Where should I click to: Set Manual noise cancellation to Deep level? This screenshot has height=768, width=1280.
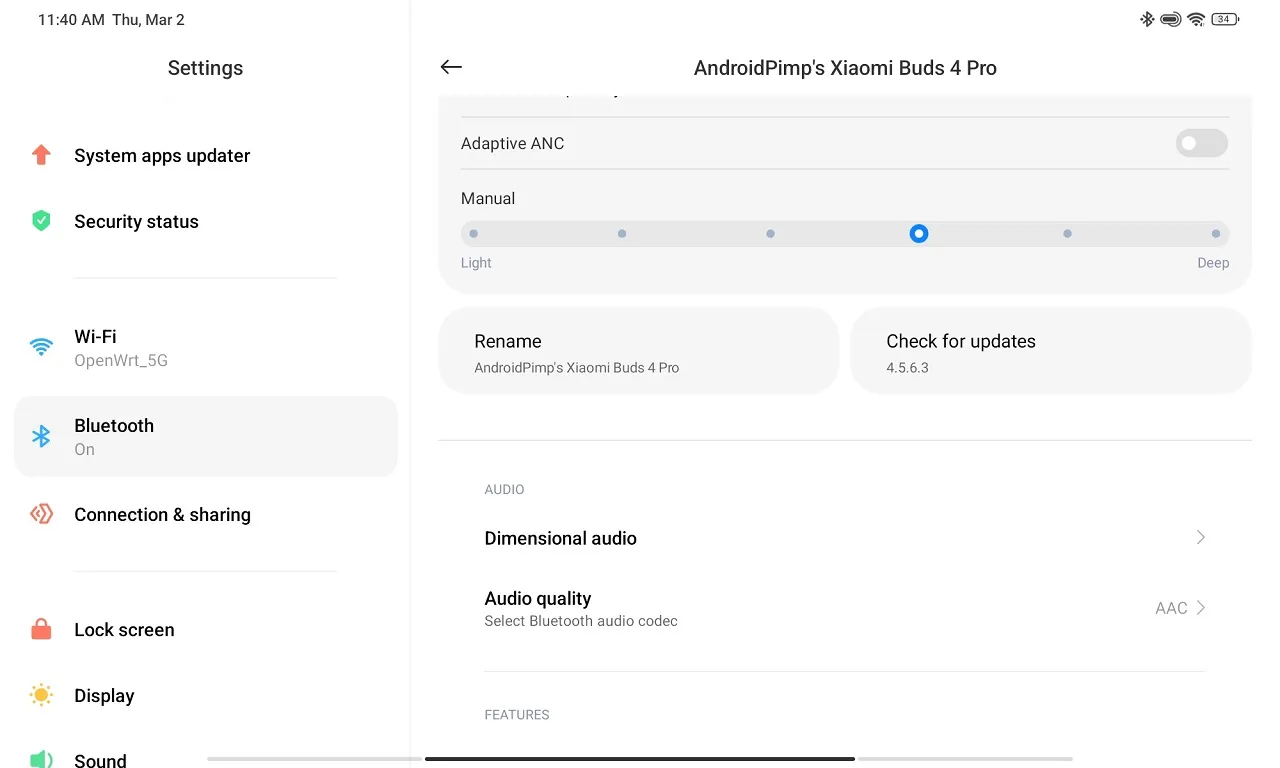point(1215,233)
